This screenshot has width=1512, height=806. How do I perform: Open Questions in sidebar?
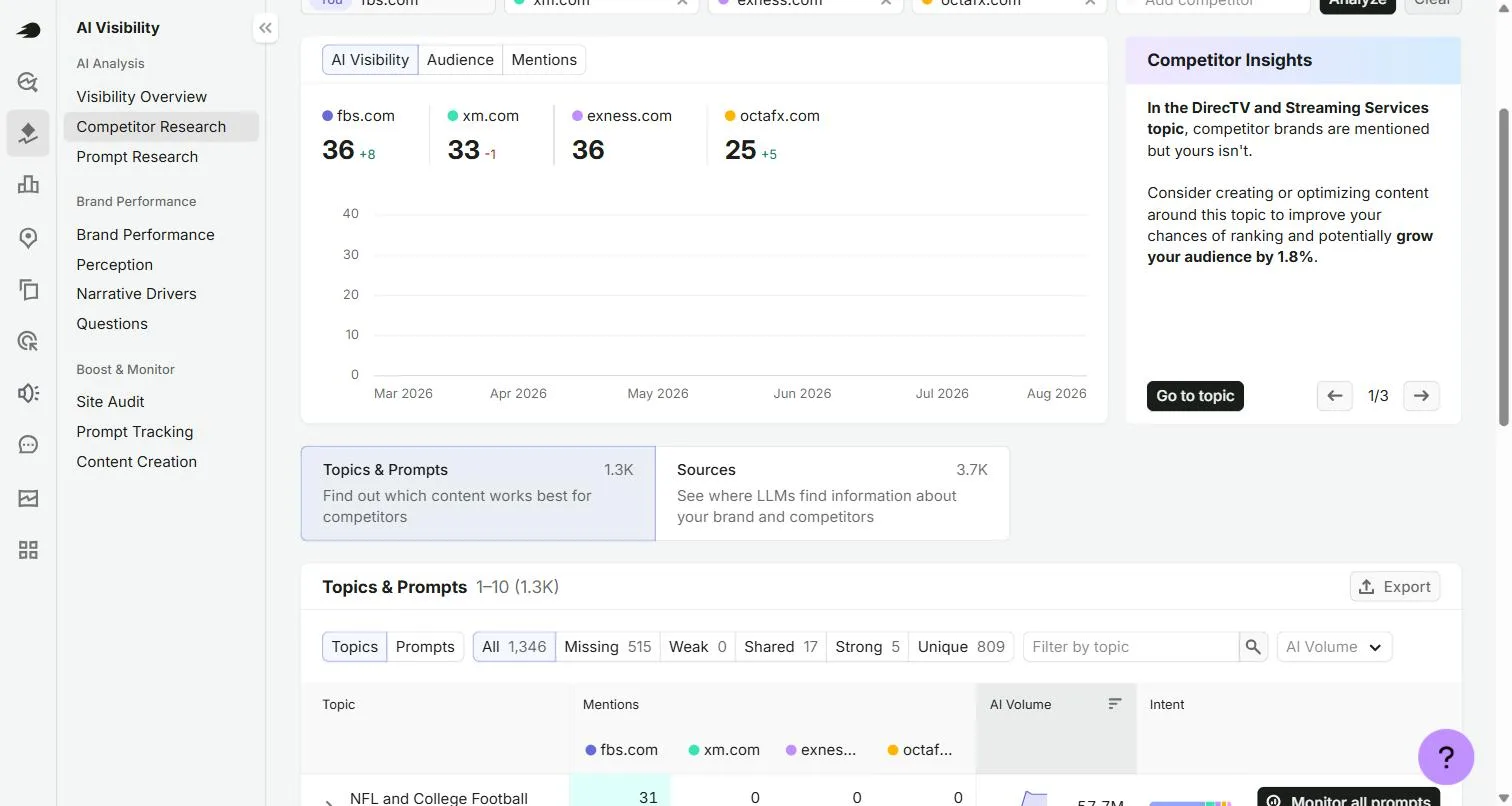coord(112,324)
